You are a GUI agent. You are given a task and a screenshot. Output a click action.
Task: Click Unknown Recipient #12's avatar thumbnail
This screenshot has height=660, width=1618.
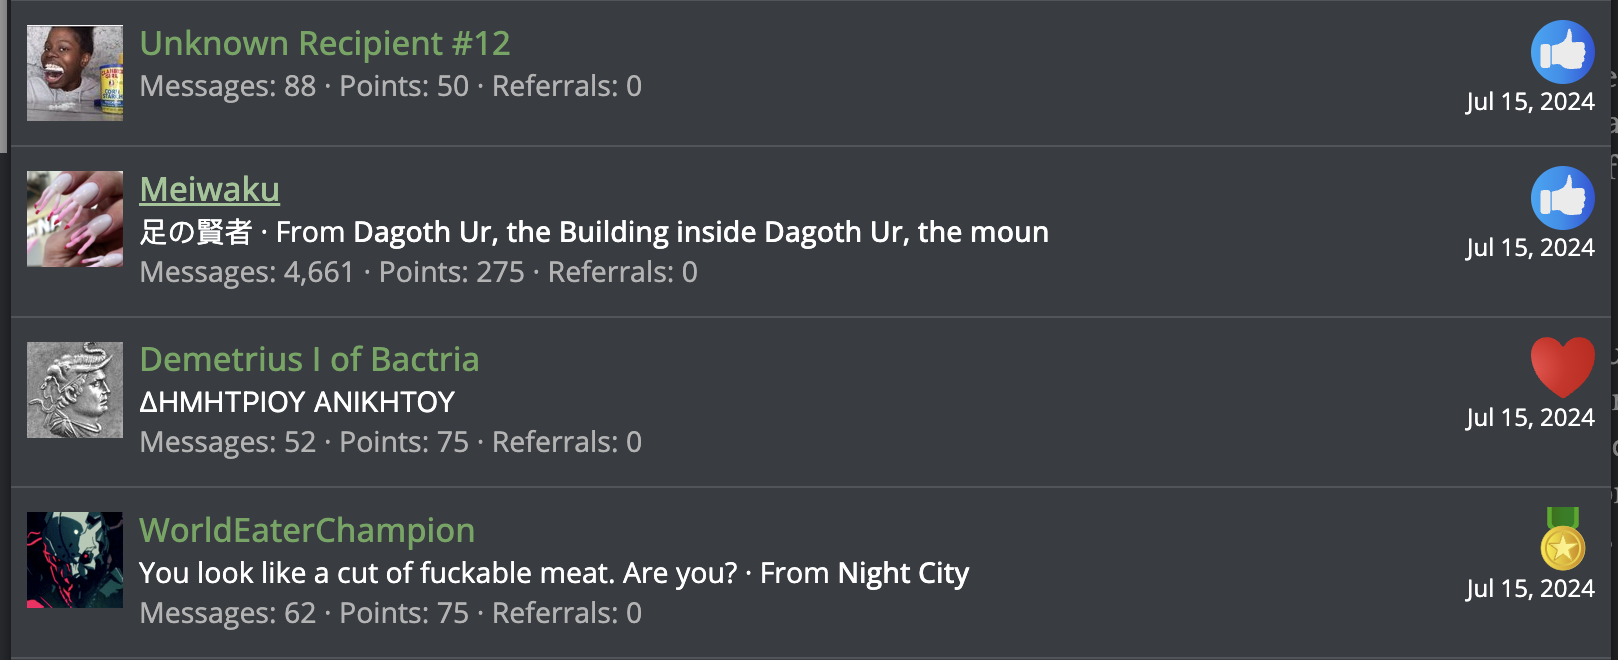[75, 73]
